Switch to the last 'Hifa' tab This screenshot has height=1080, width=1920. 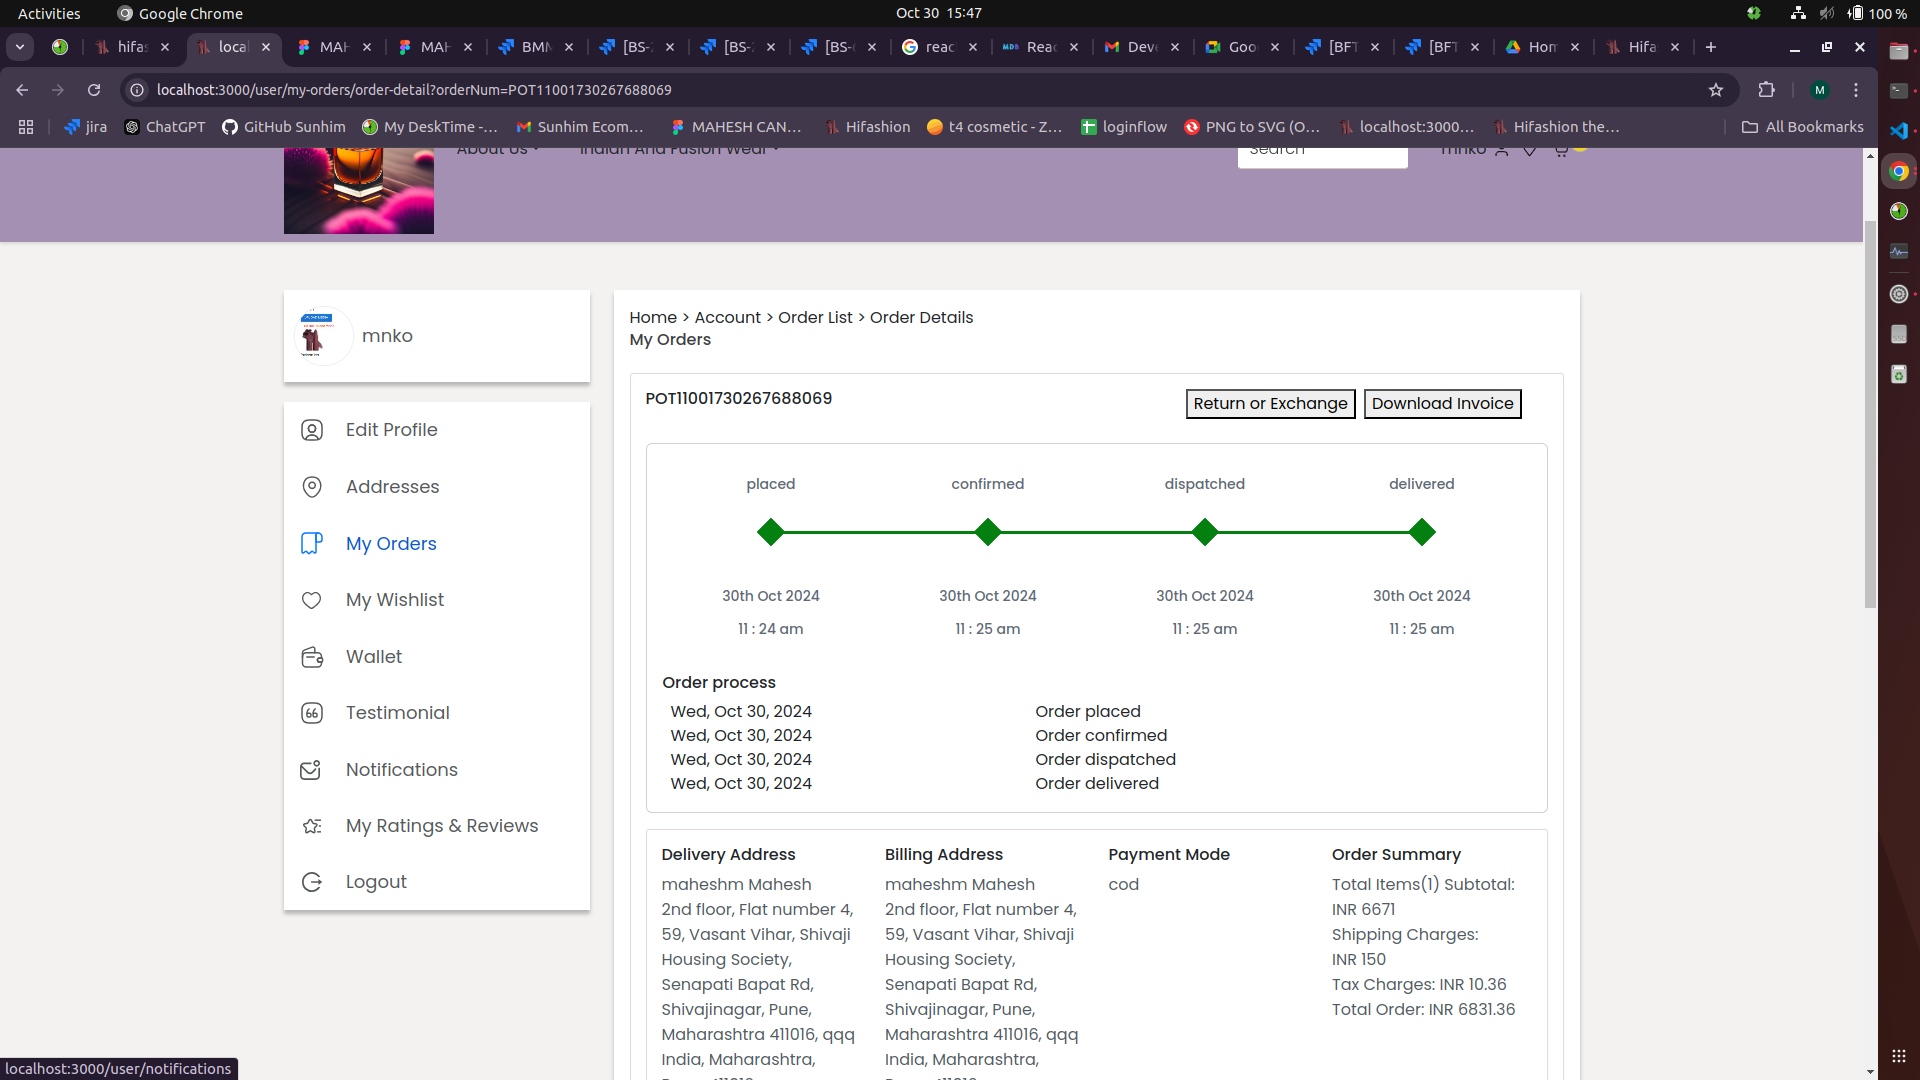point(1642,47)
